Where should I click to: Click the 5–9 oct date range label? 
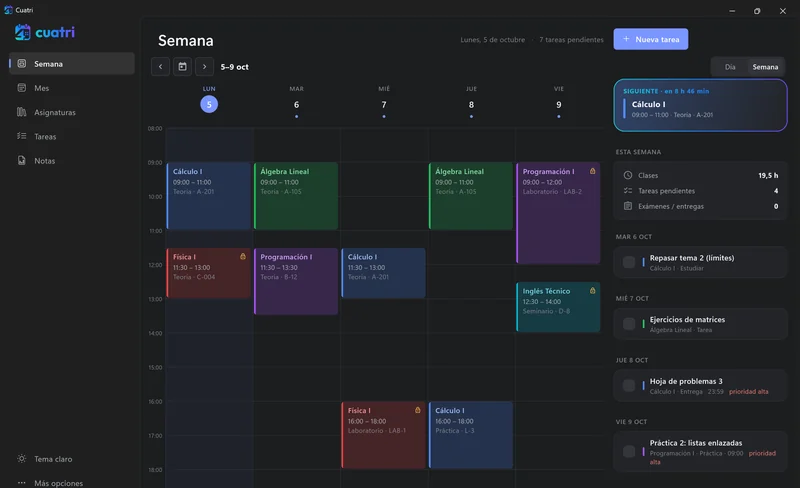(x=234, y=67)
